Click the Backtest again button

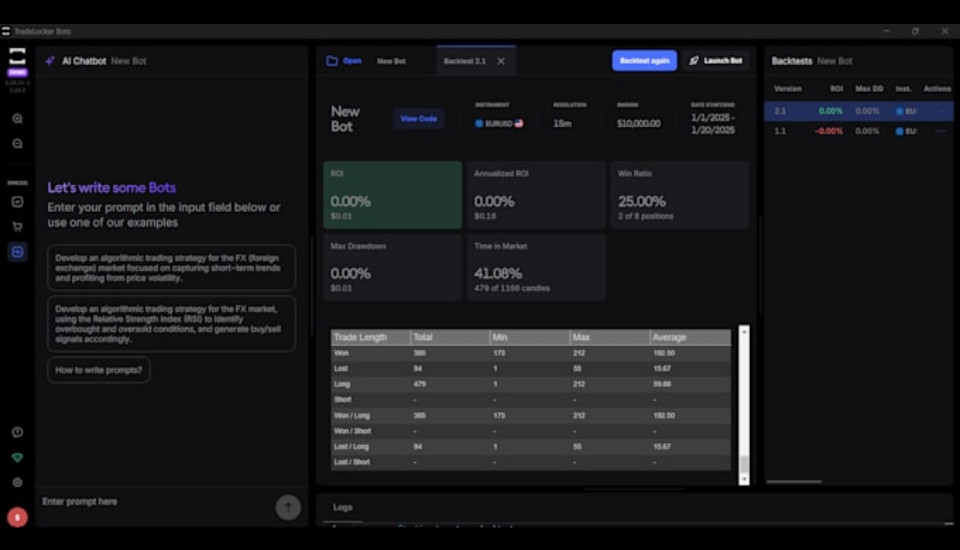(x=644, y=61)
